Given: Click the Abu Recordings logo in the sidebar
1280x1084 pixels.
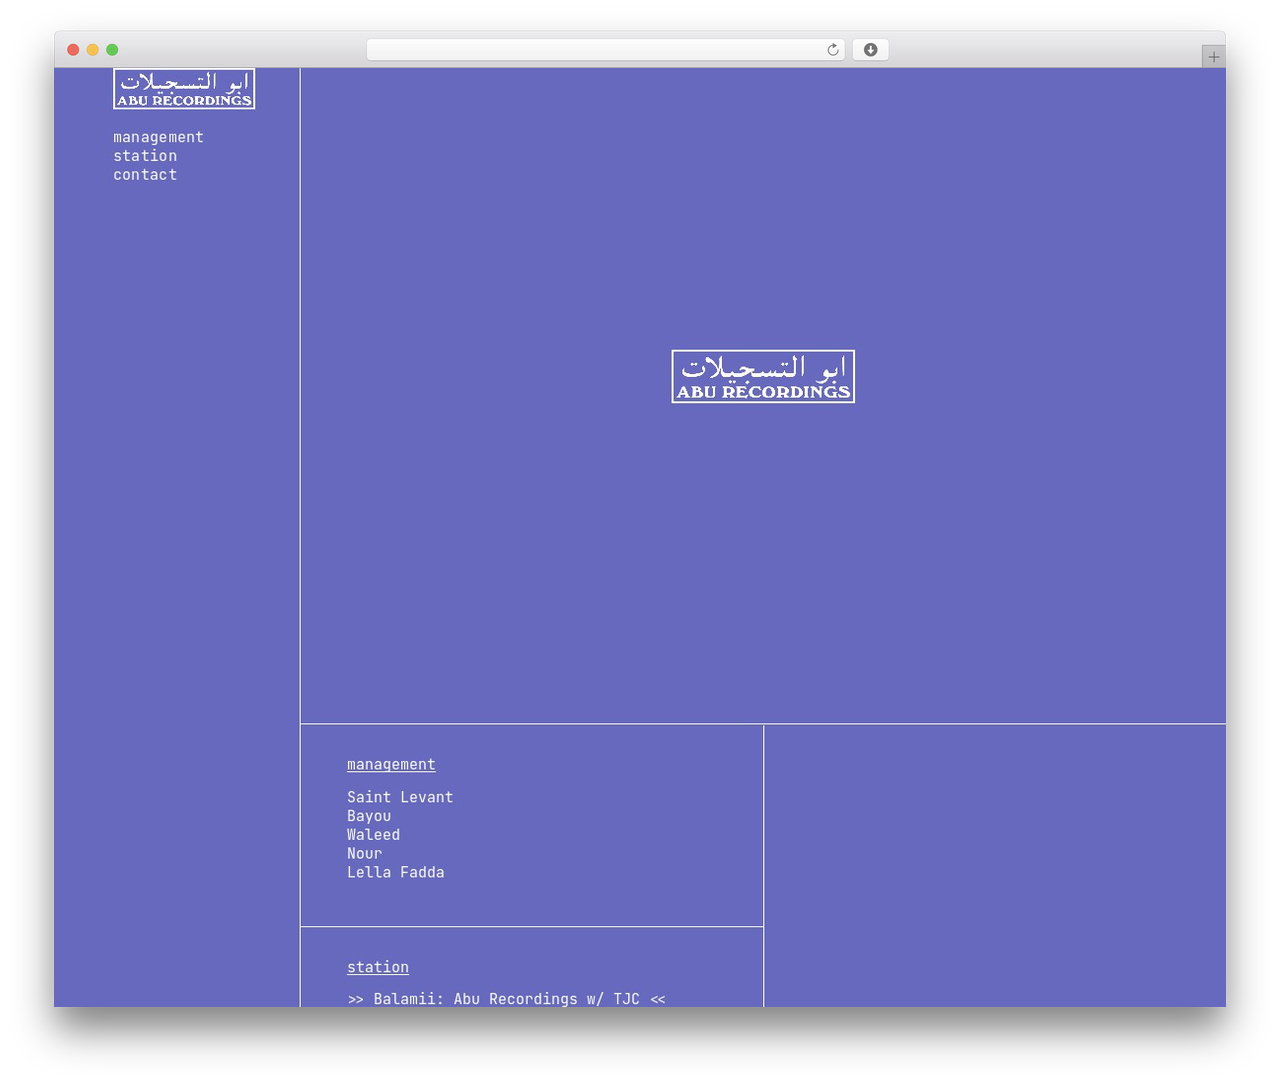Looking at the screenshot, I should pos(184,89).
